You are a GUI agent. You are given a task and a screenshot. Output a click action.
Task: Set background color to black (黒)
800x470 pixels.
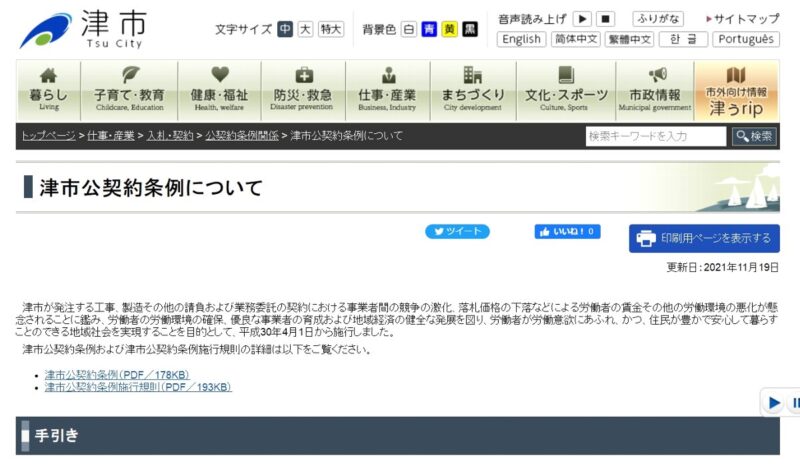(x=470, y=29)
